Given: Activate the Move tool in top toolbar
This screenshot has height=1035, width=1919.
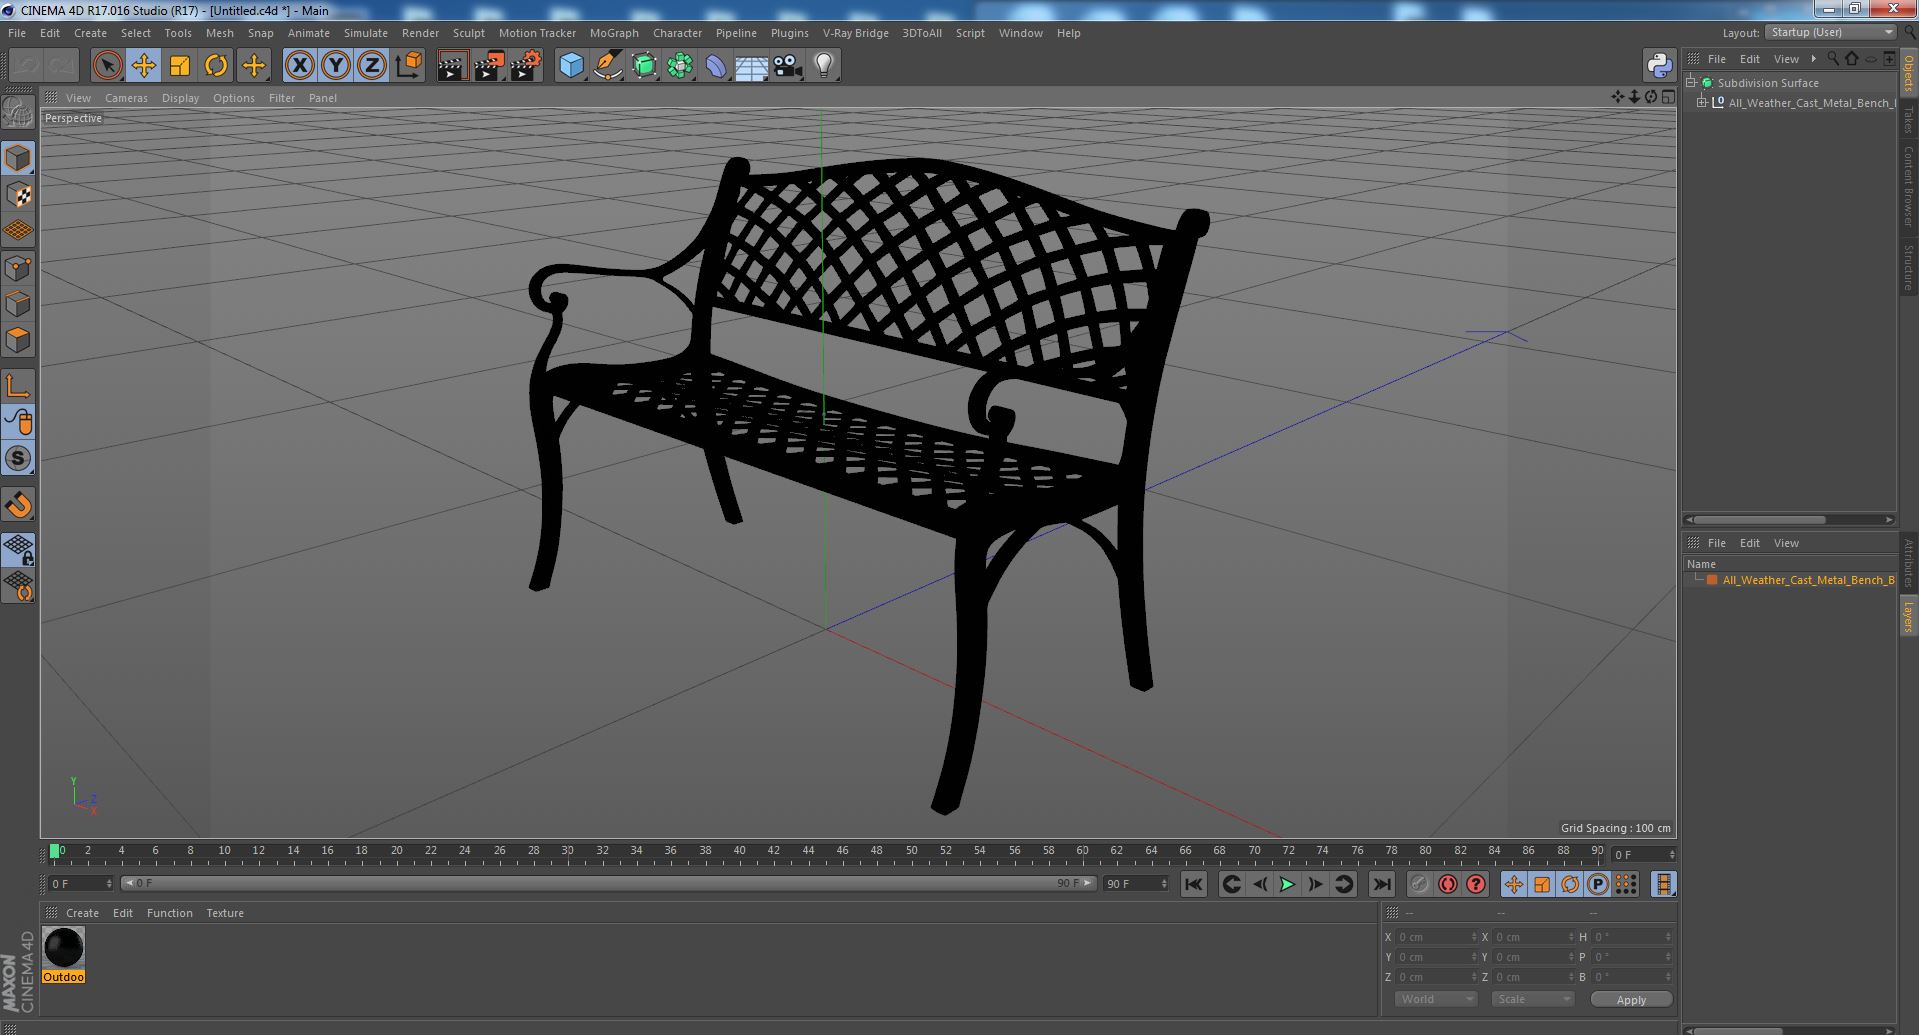Looking at the screenshot, I should (x=143, y=66).
